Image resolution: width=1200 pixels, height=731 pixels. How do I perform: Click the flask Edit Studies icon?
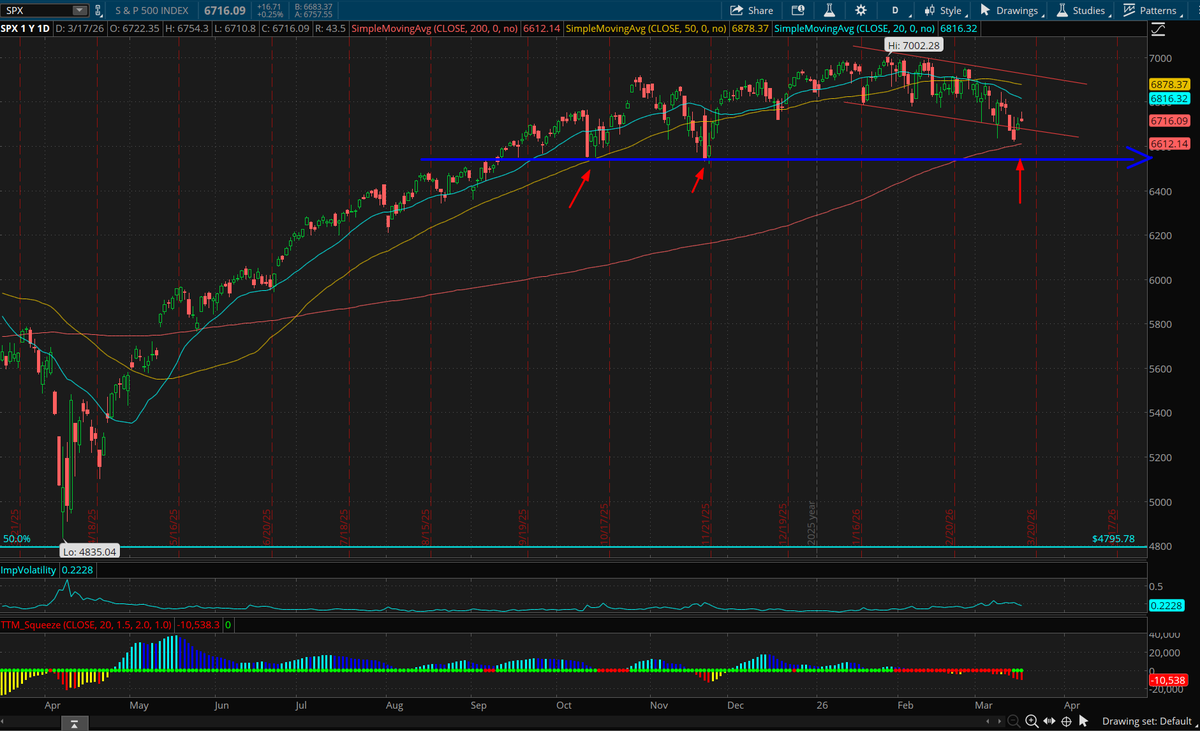(x=828, y=11)
